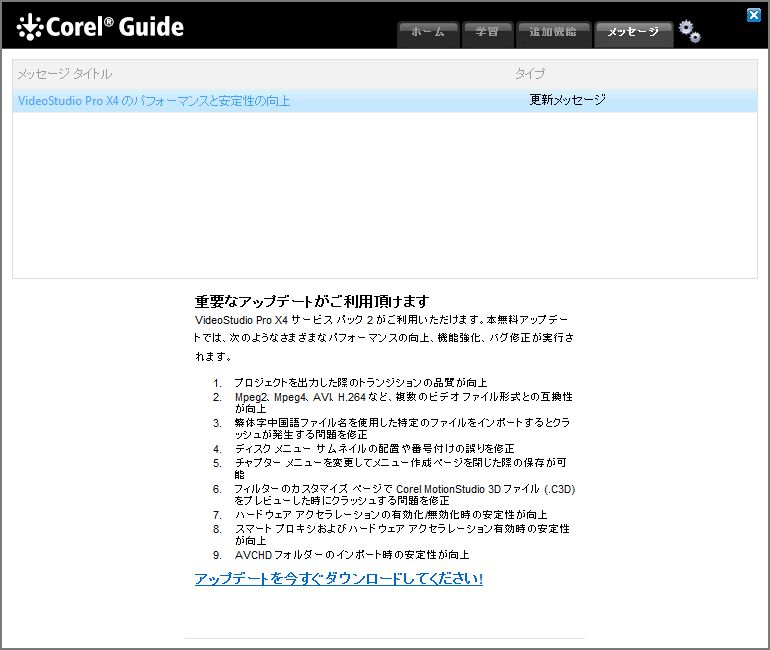Click heading 重要なアップデートがご利用頂けます

pos(312,301)
